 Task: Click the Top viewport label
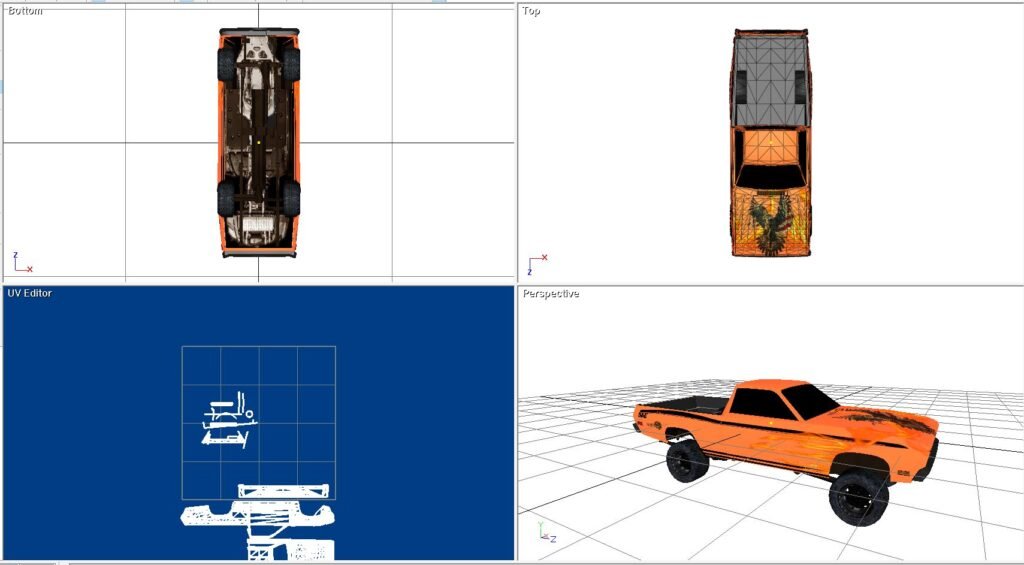[531, 12]
